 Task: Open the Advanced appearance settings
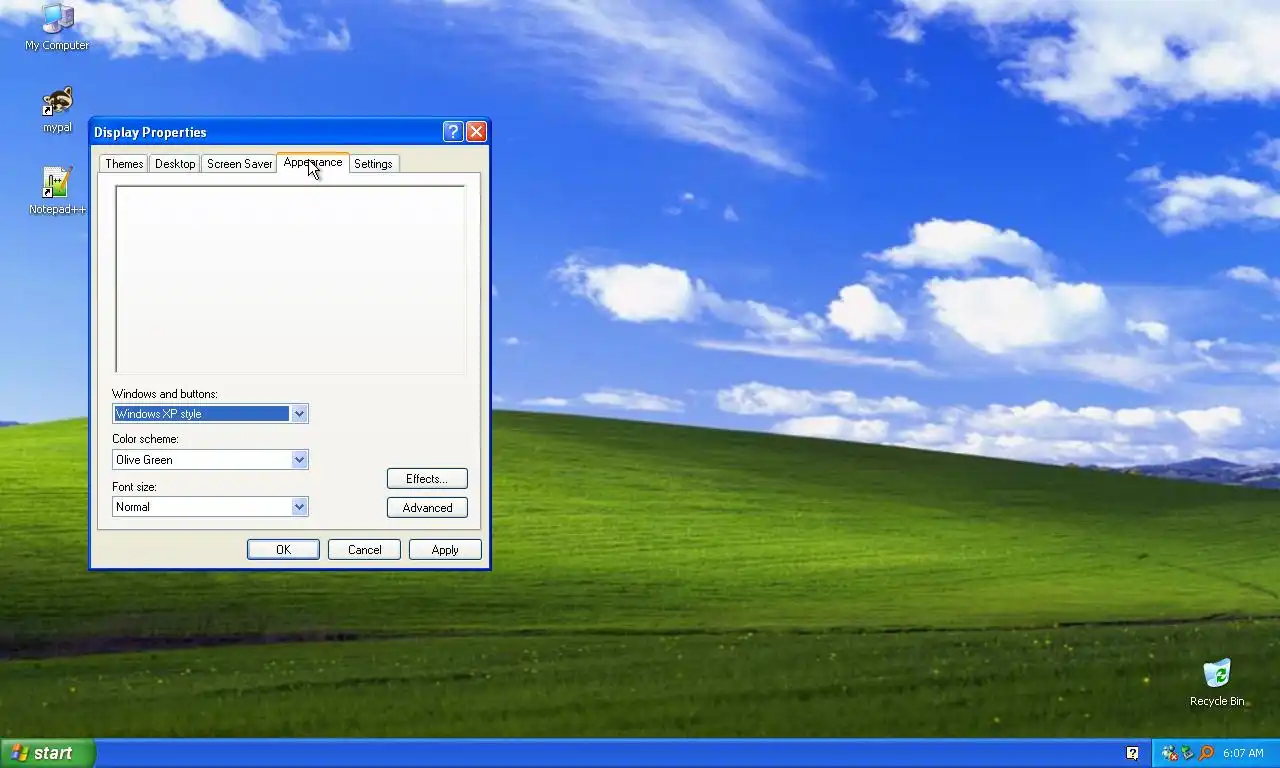pyautogui.click(x=427, y=508)
